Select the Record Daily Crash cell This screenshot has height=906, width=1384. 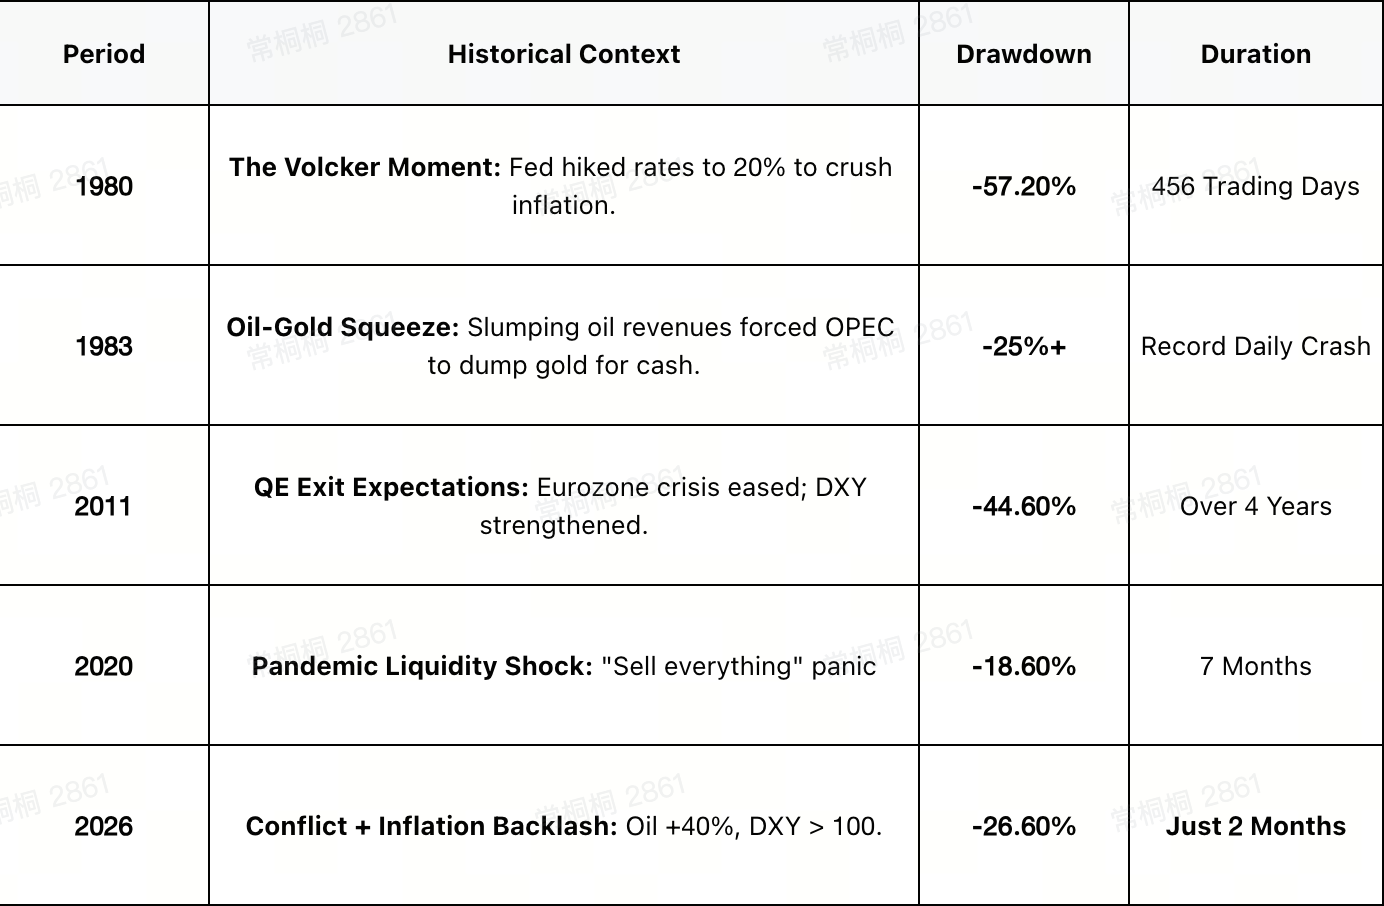tap(1256, 346)
